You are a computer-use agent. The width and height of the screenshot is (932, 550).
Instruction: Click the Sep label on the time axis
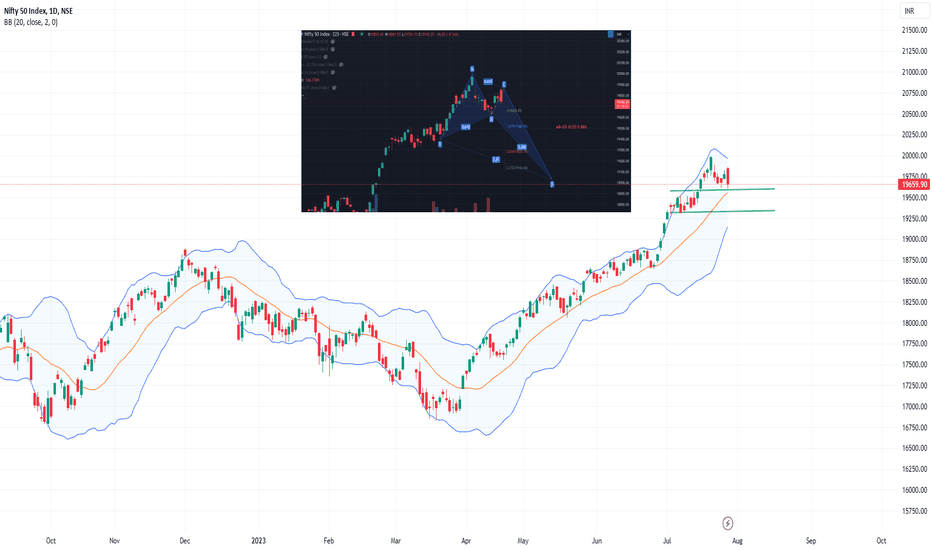(x=811, y=541)
